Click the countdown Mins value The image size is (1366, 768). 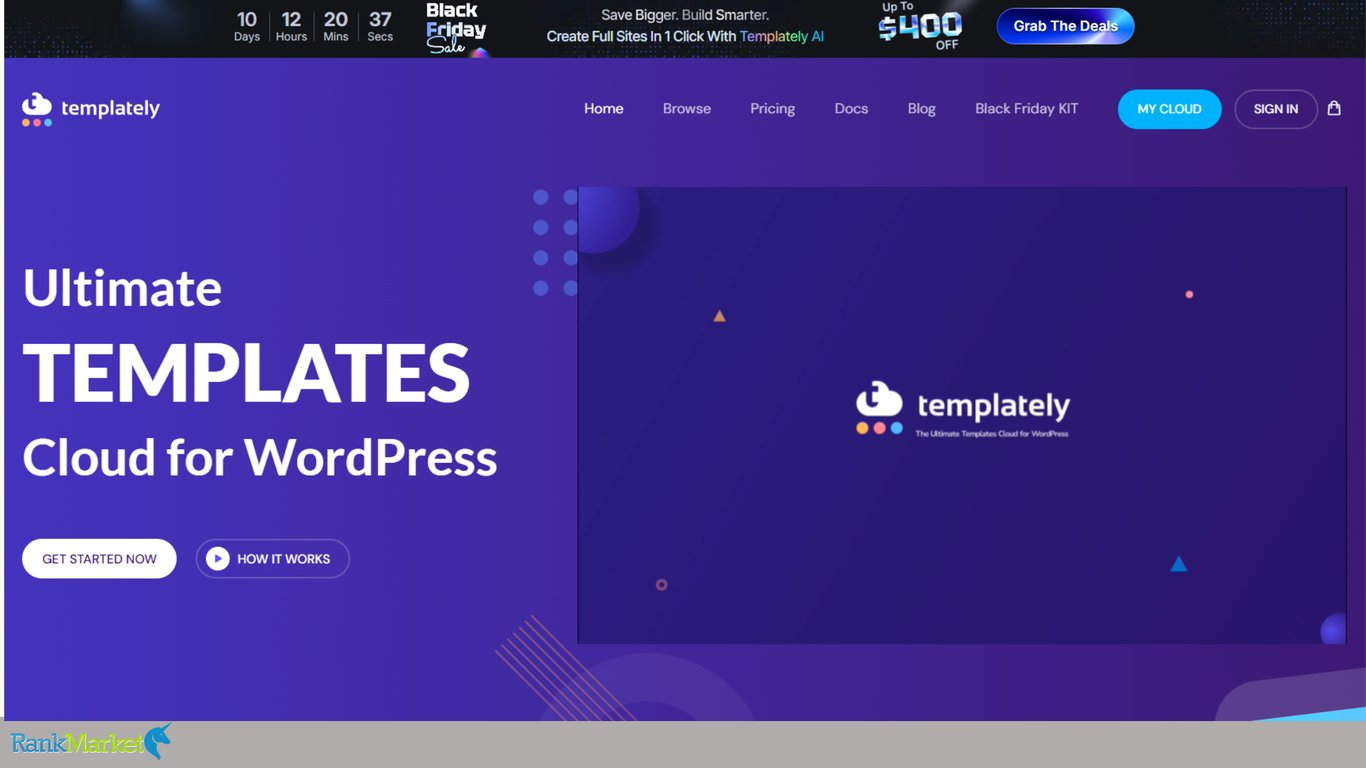336,20
